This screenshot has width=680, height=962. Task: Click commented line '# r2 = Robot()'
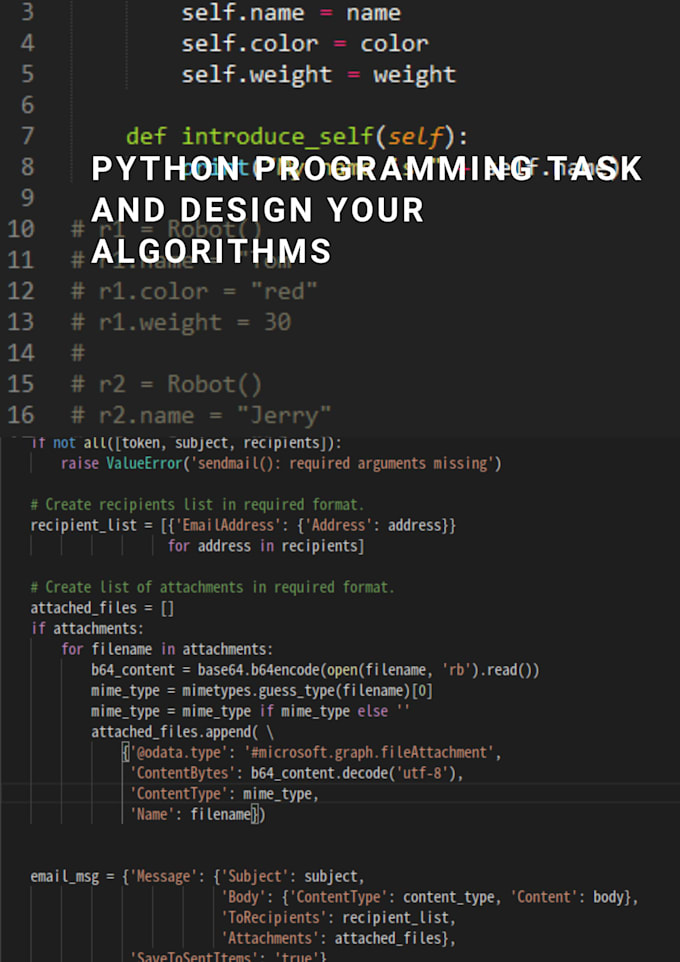coord(166,384)
